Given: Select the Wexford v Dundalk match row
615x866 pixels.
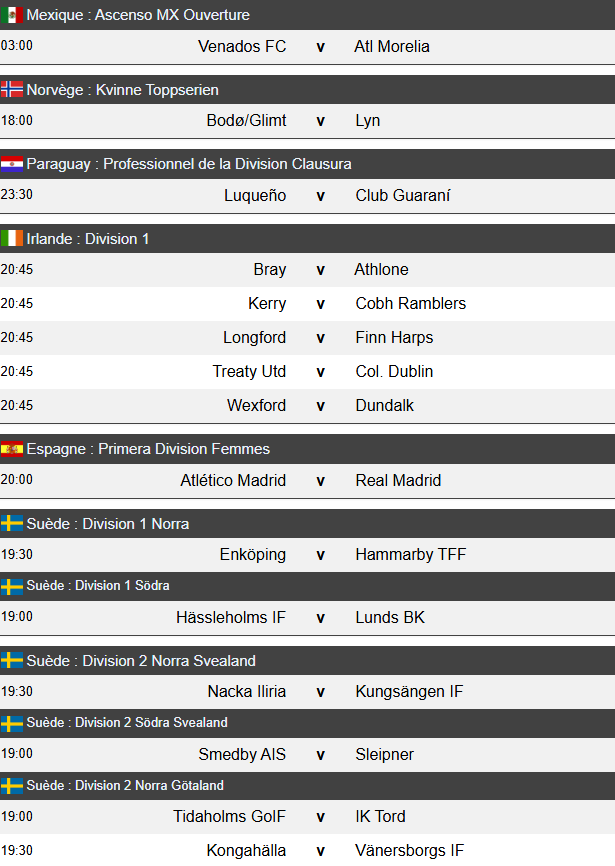Looking at the screenshot, I should click(320, 406).
